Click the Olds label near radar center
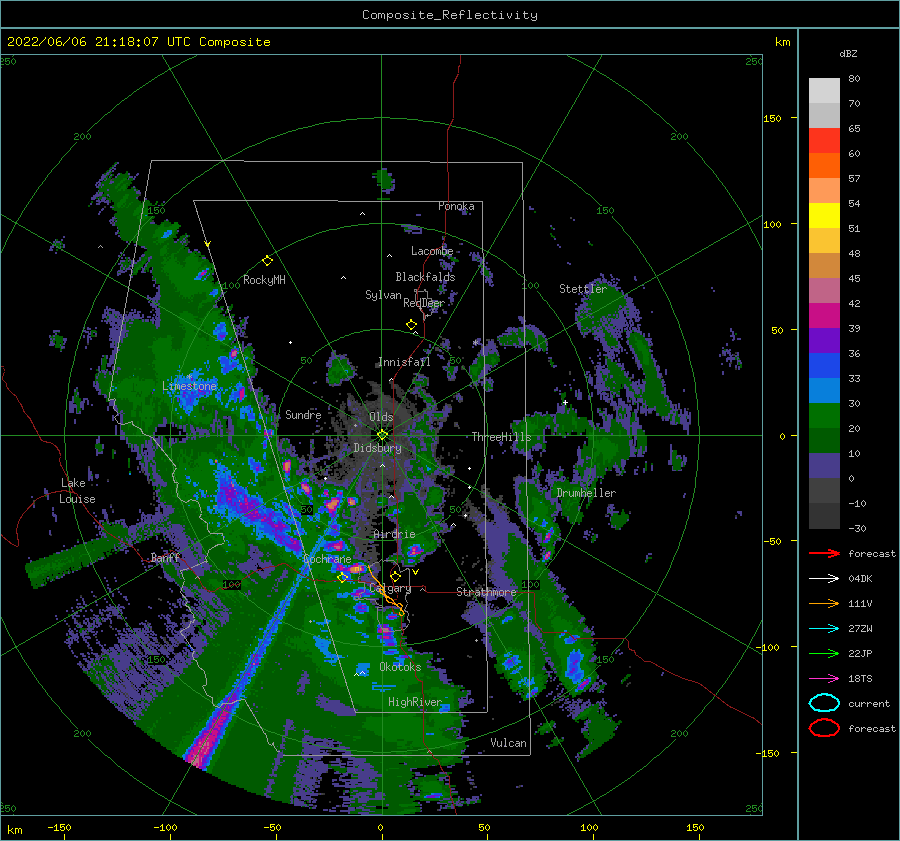The image size is (900, 841). [381, 417]
